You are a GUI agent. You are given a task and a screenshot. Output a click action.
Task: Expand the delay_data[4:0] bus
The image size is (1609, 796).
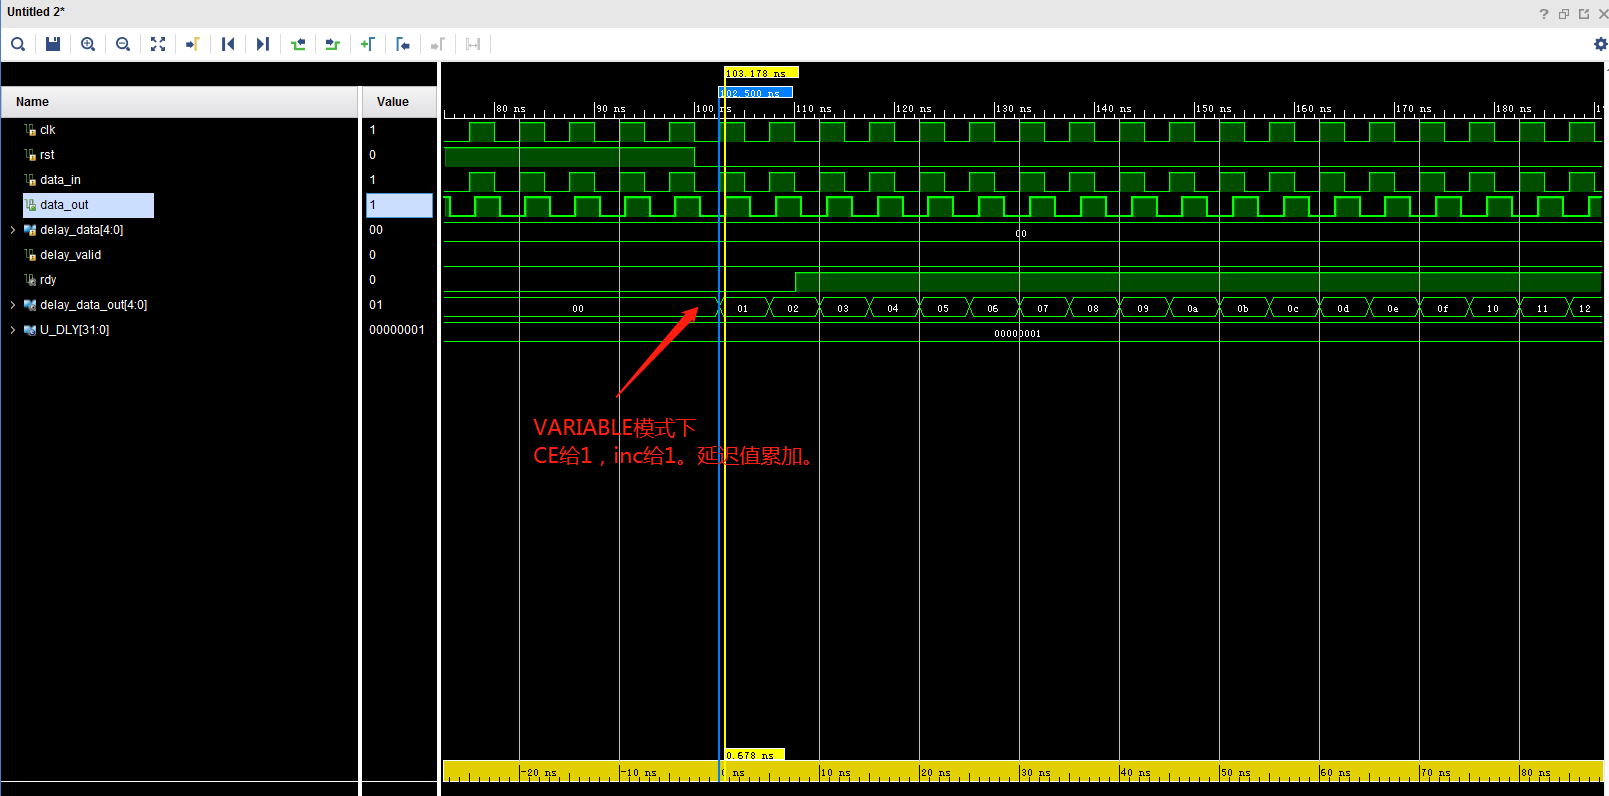[12, 230]
